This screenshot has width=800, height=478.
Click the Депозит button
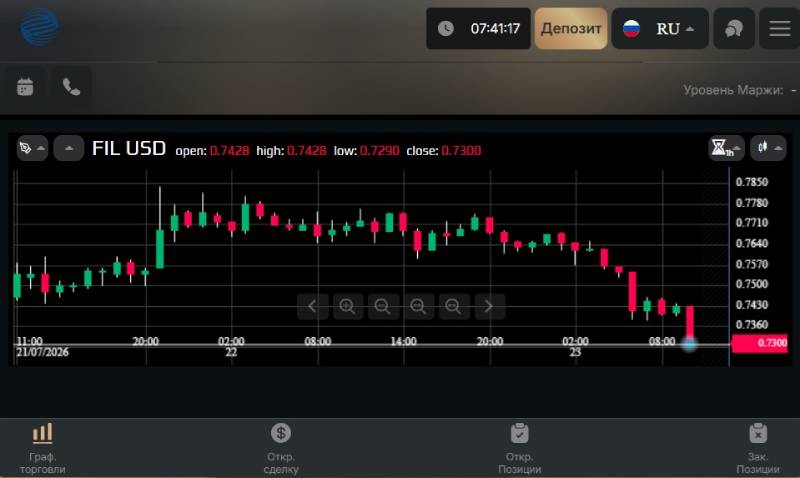571,29
